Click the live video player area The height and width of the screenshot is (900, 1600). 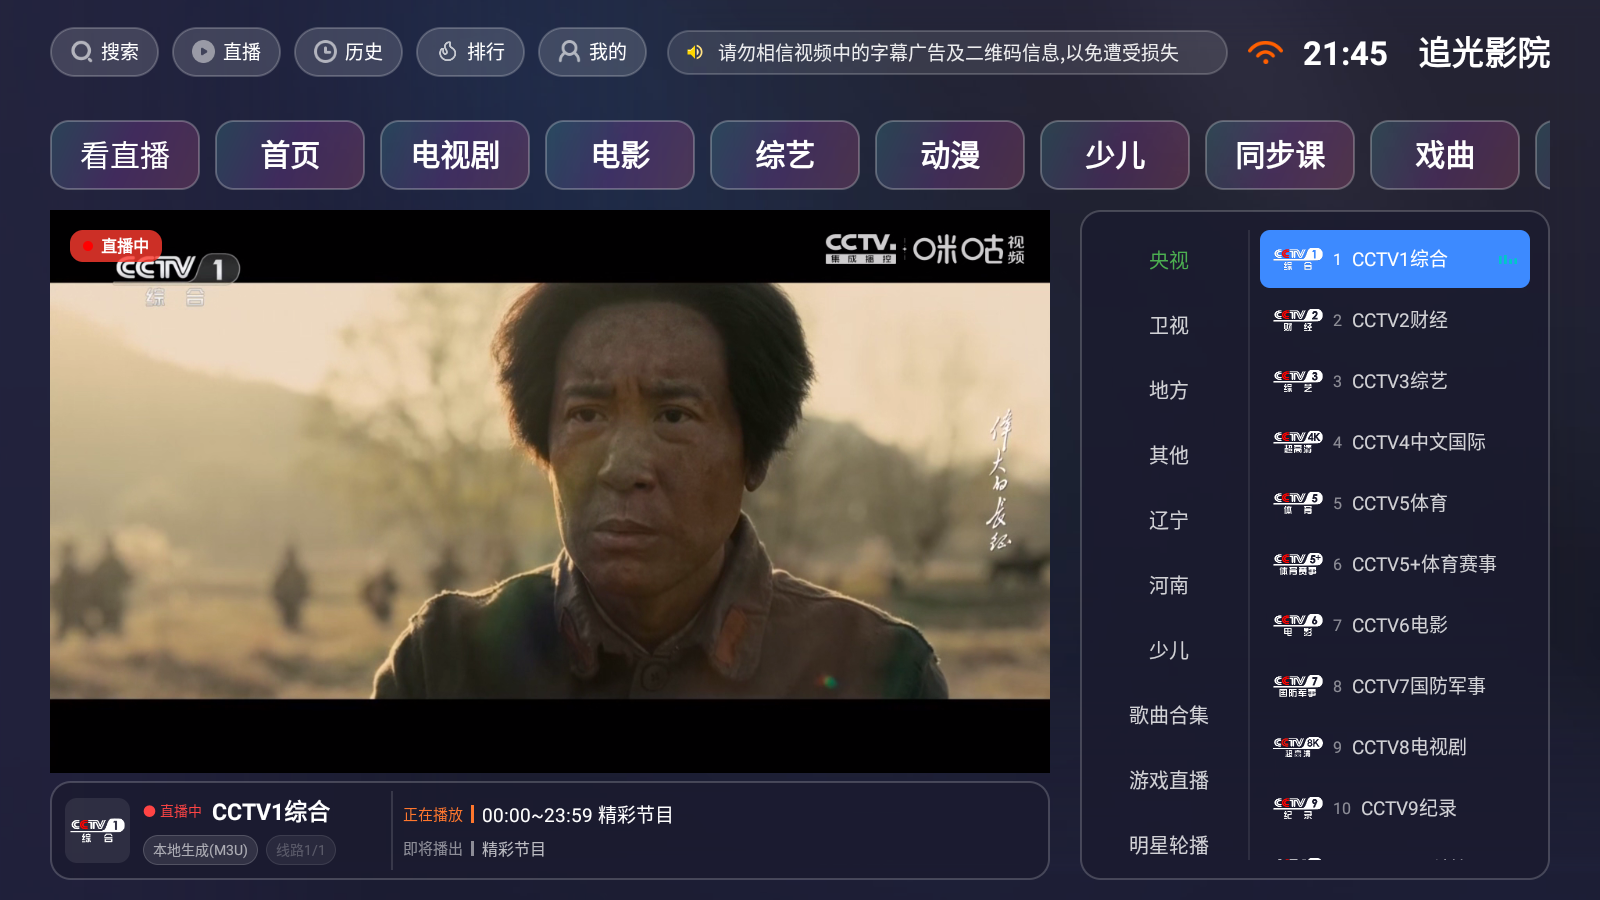point(550,491)
